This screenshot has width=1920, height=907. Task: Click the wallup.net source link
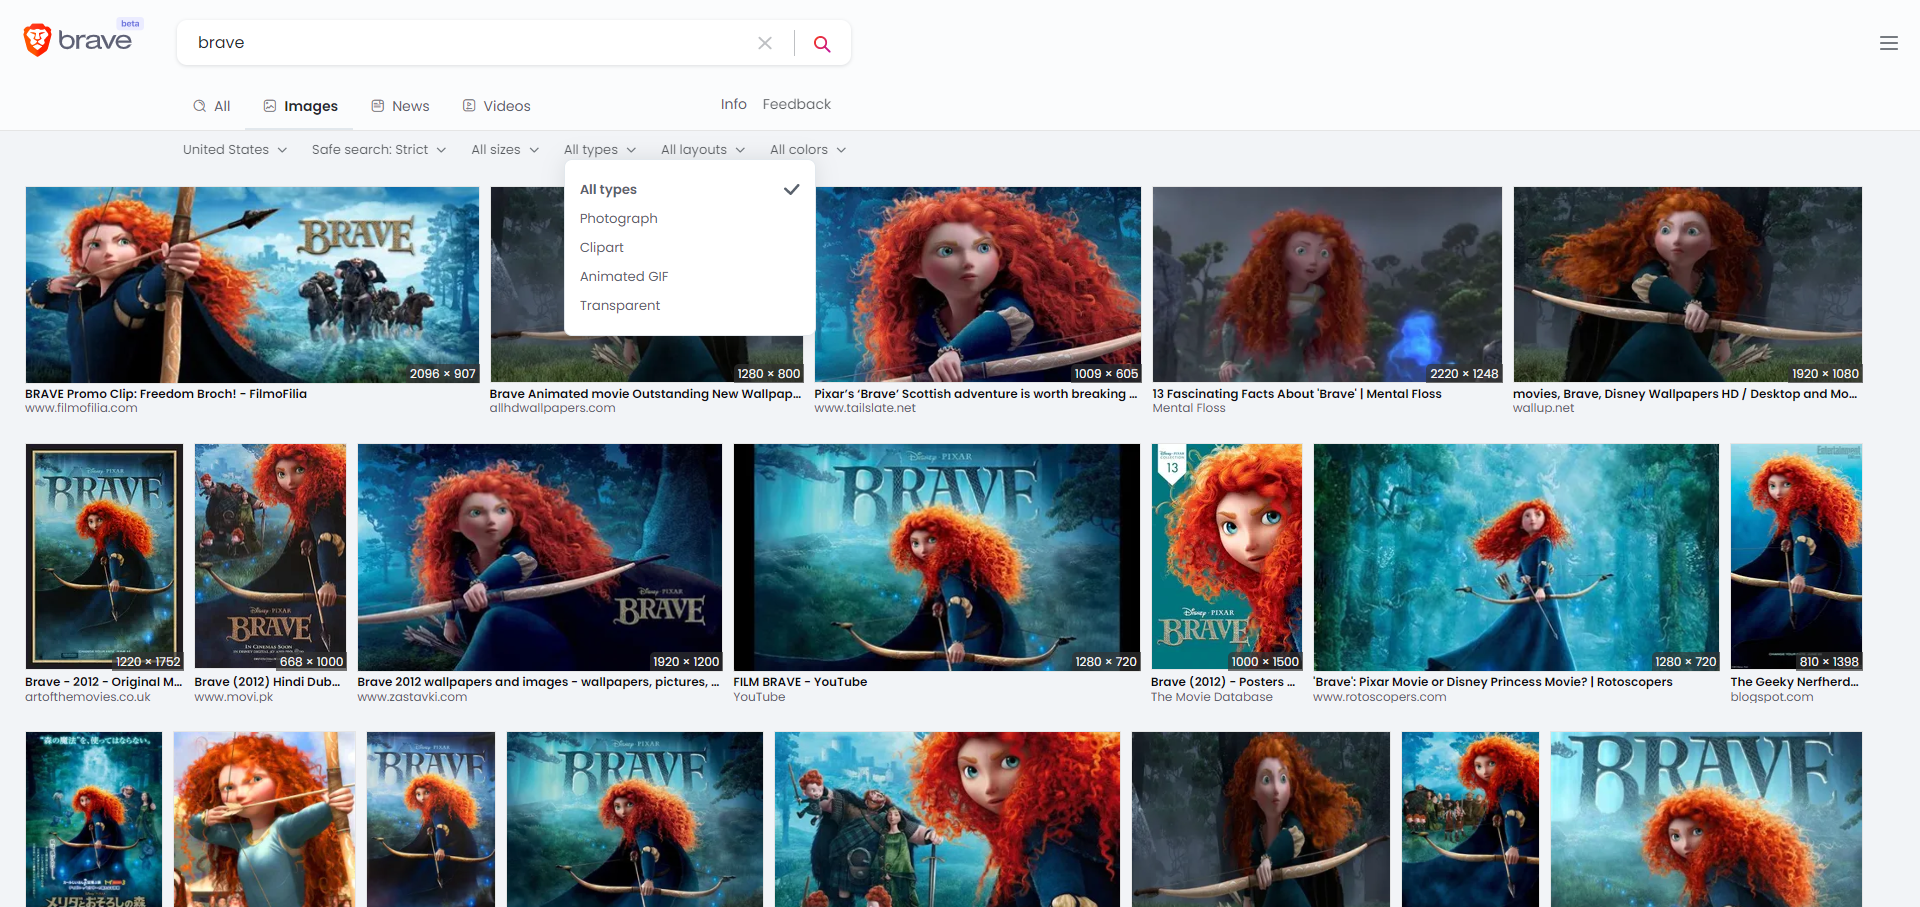click(x=1543, y=408)
